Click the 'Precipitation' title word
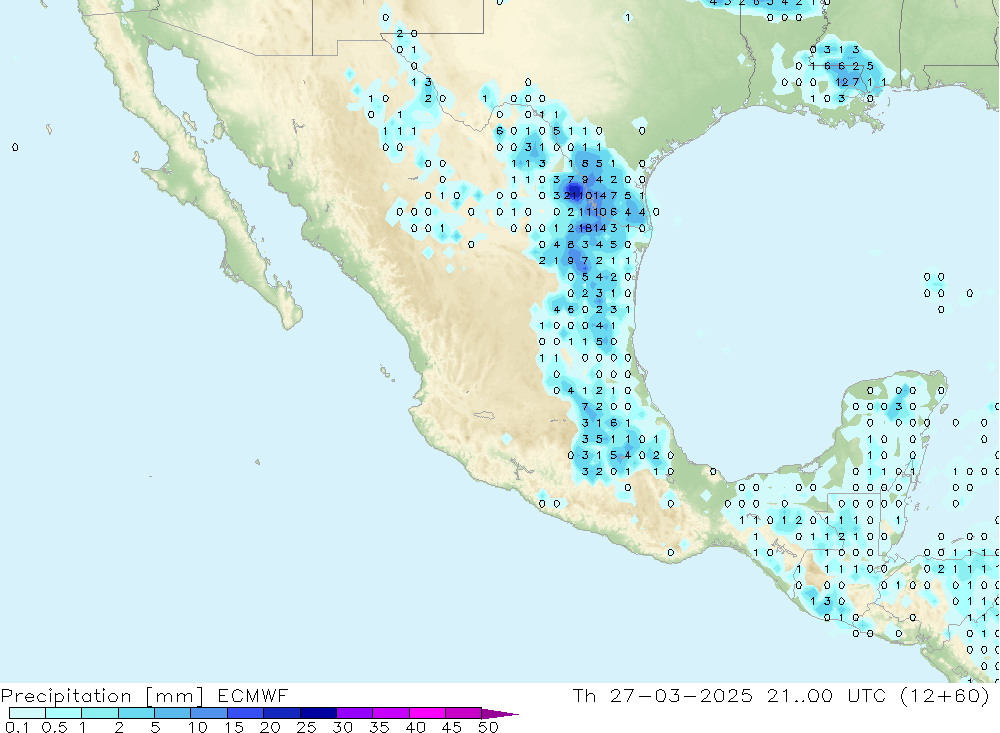Screen dimensions: 1000x733 pos(66,696)
